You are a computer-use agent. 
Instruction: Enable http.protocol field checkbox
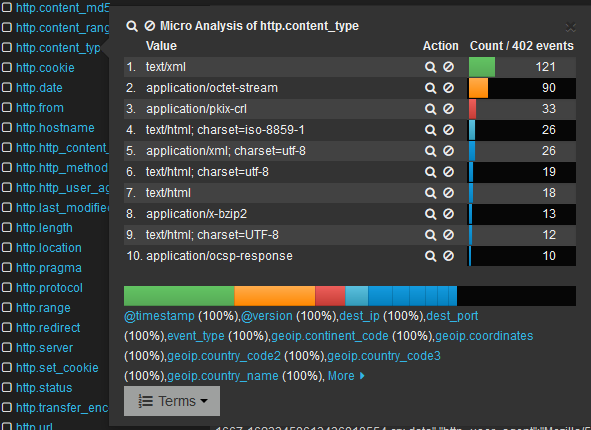(x=7, y=288)
